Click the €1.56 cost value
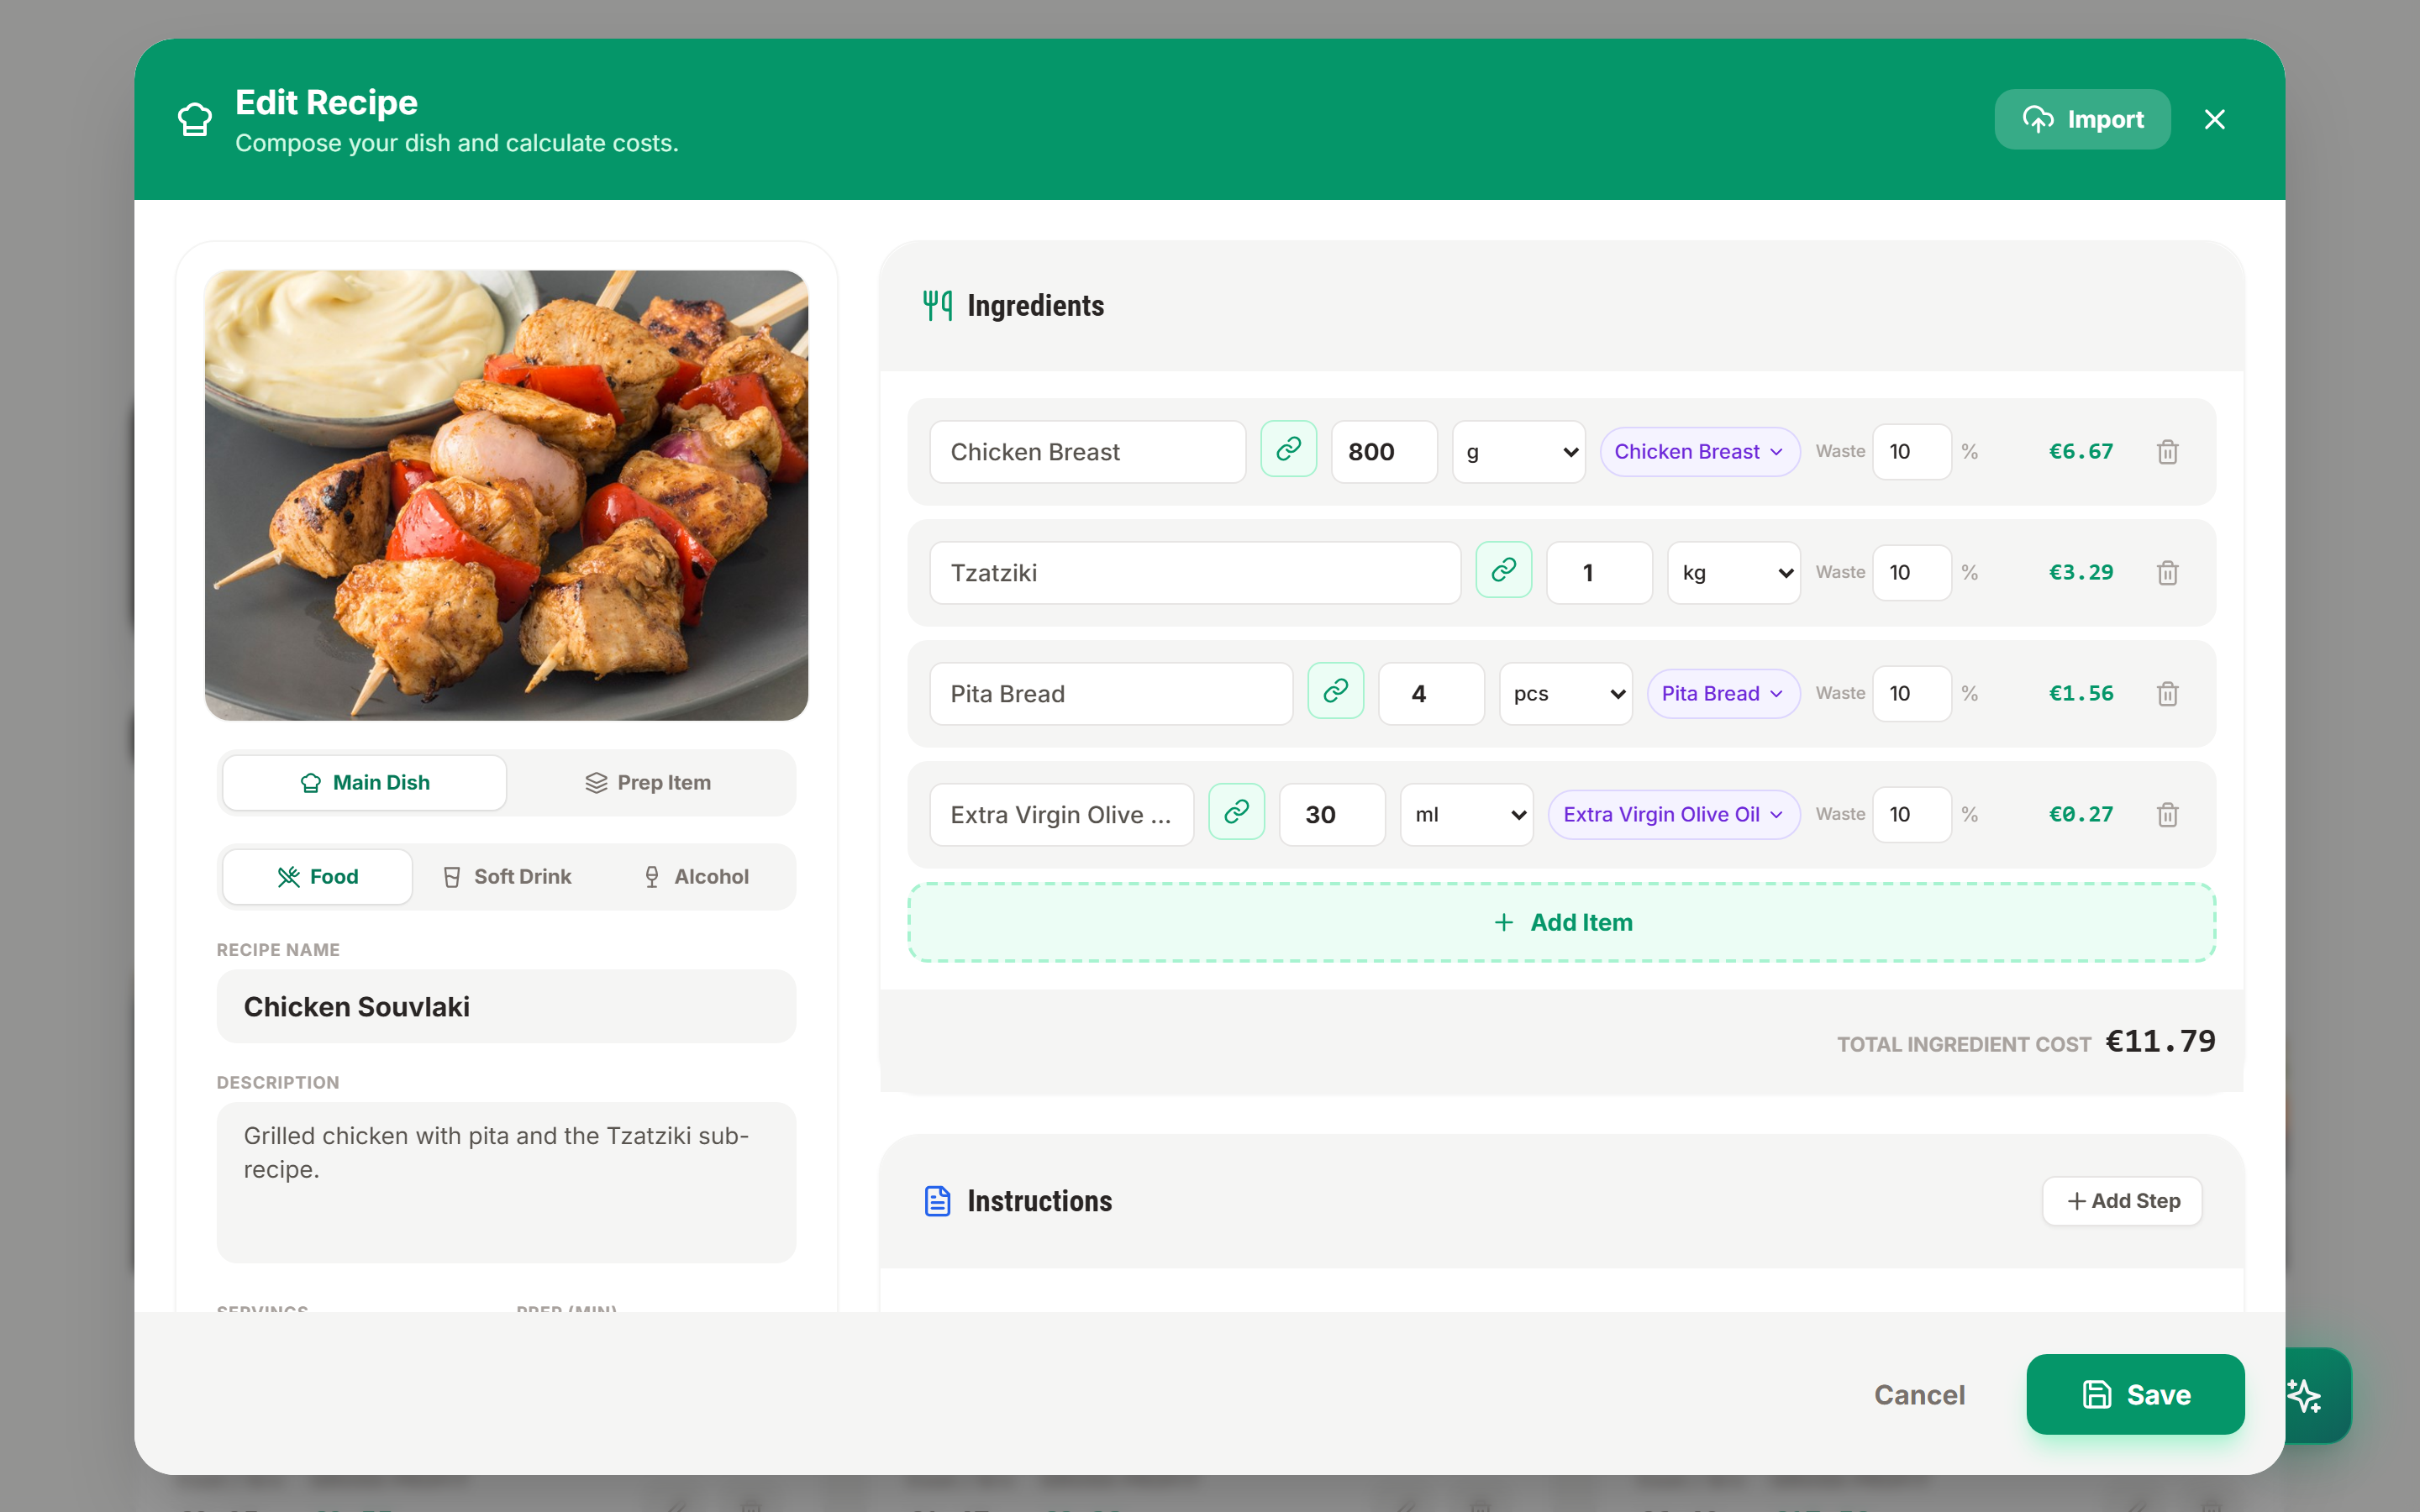 tap(2081, 694)
